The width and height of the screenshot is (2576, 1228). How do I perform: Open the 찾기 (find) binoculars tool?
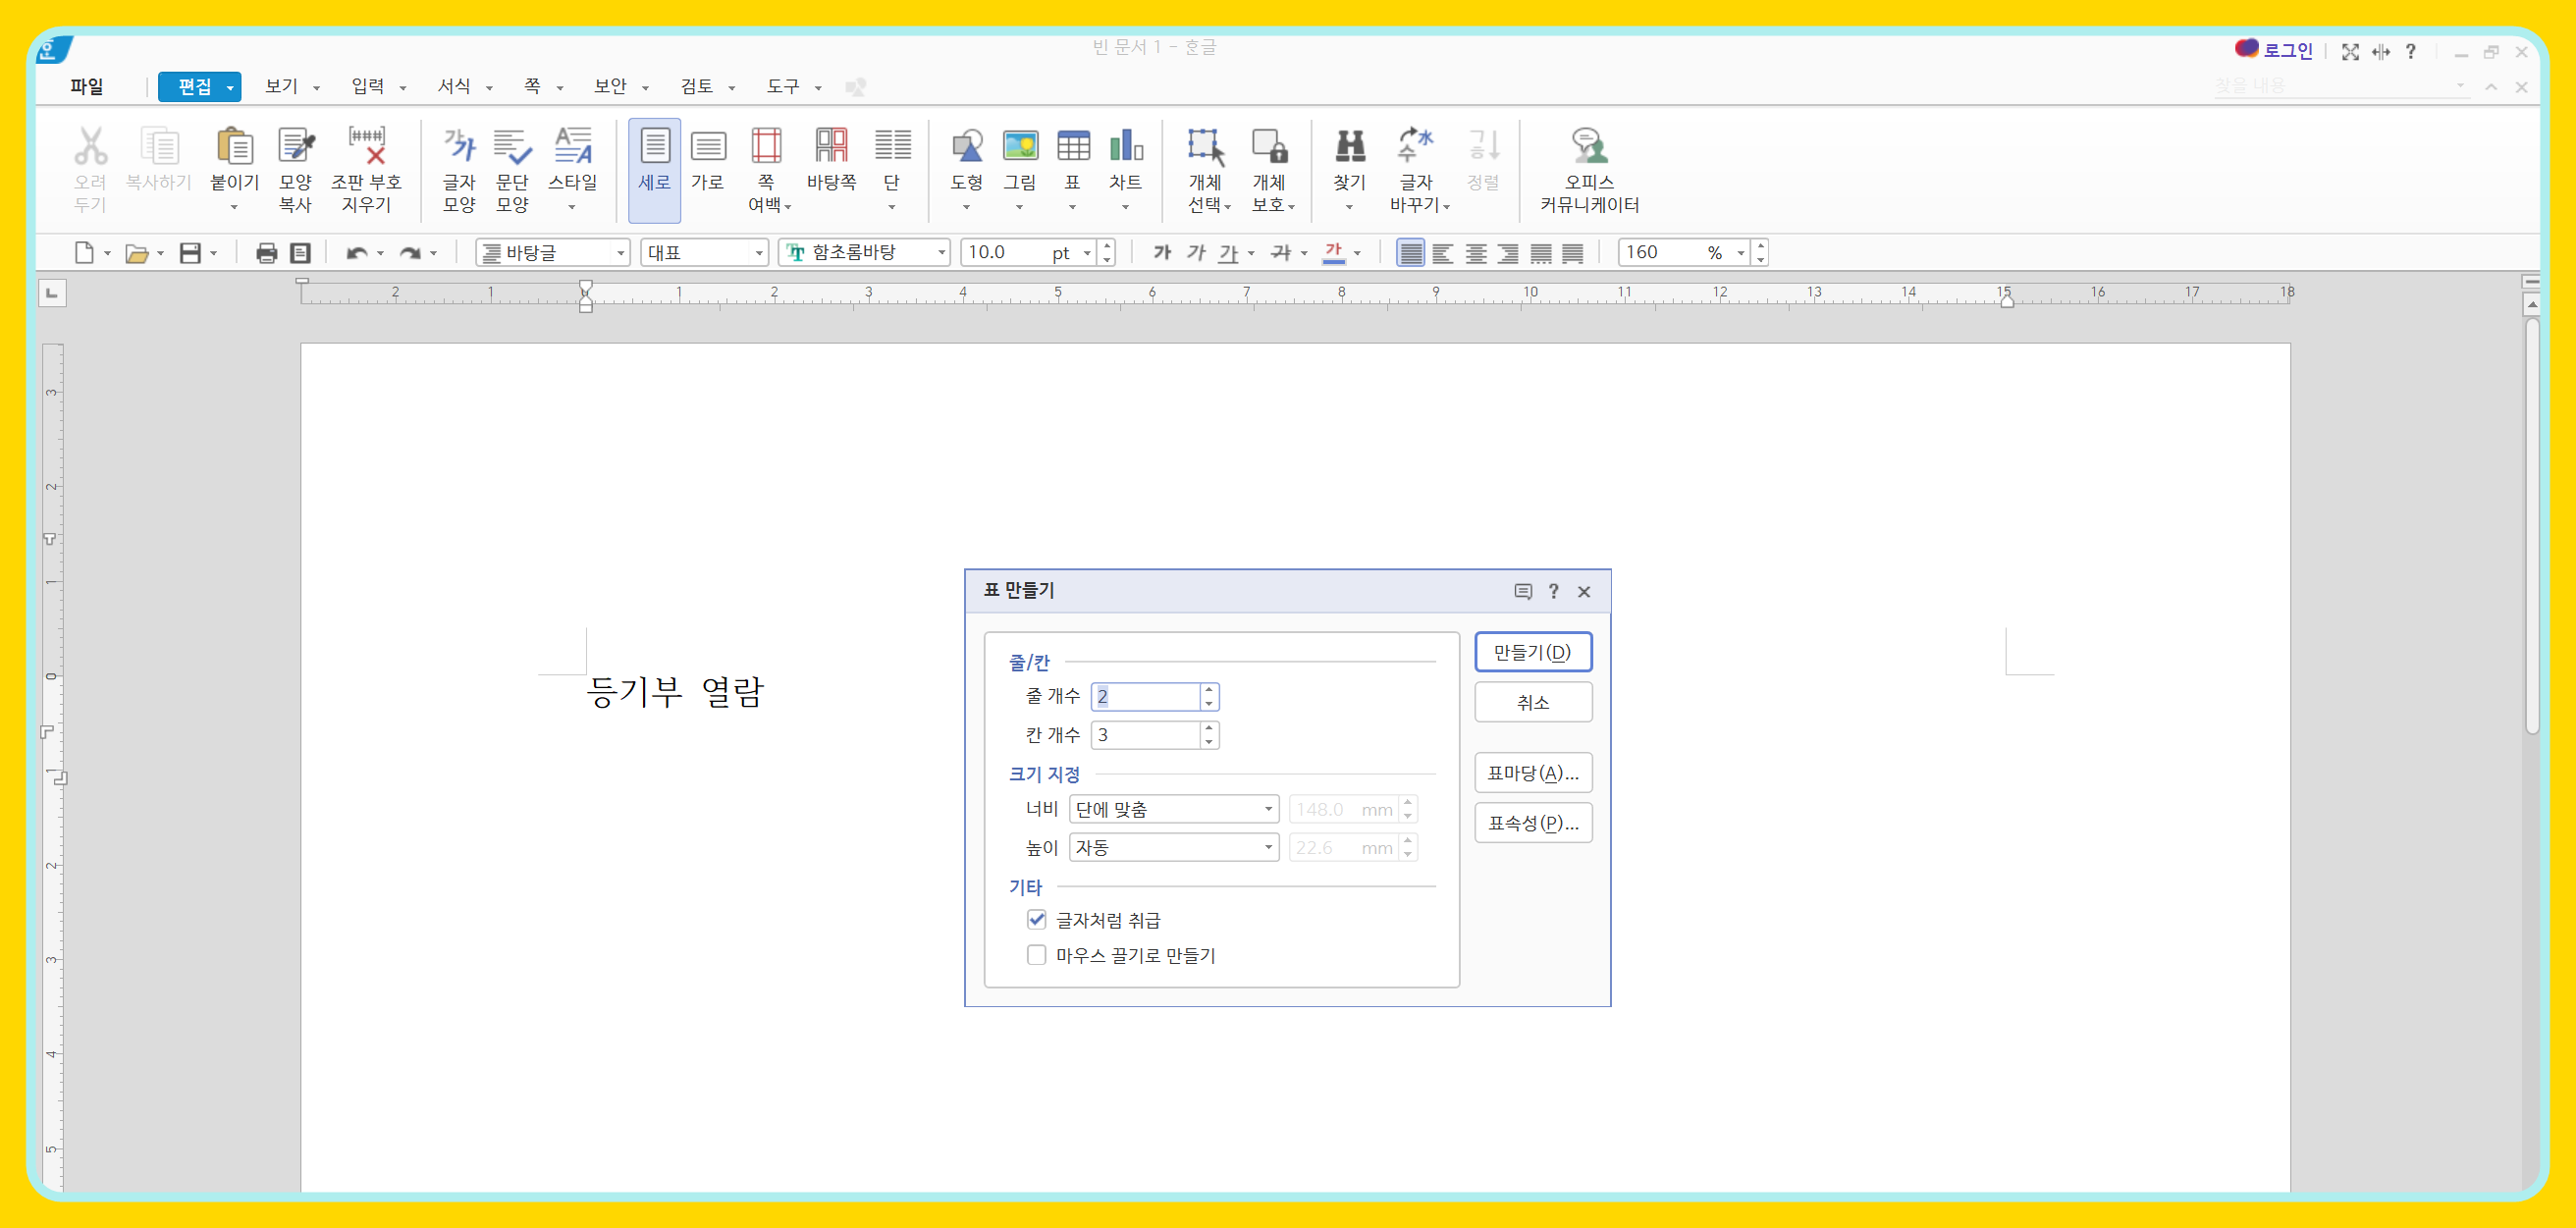point(1349,148)
